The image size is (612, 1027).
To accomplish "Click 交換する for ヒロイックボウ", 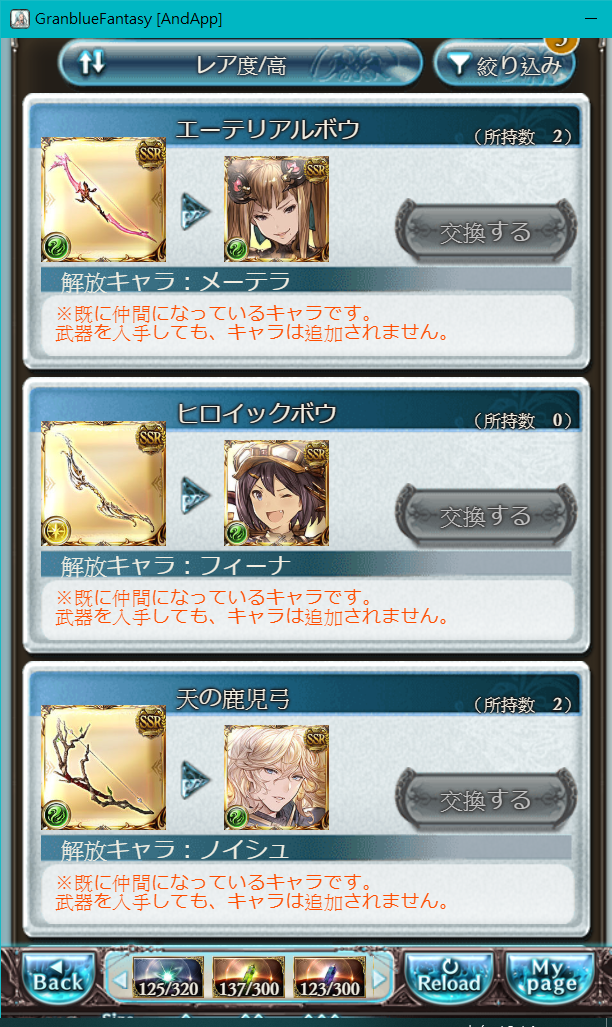I will tap(486, 515).
